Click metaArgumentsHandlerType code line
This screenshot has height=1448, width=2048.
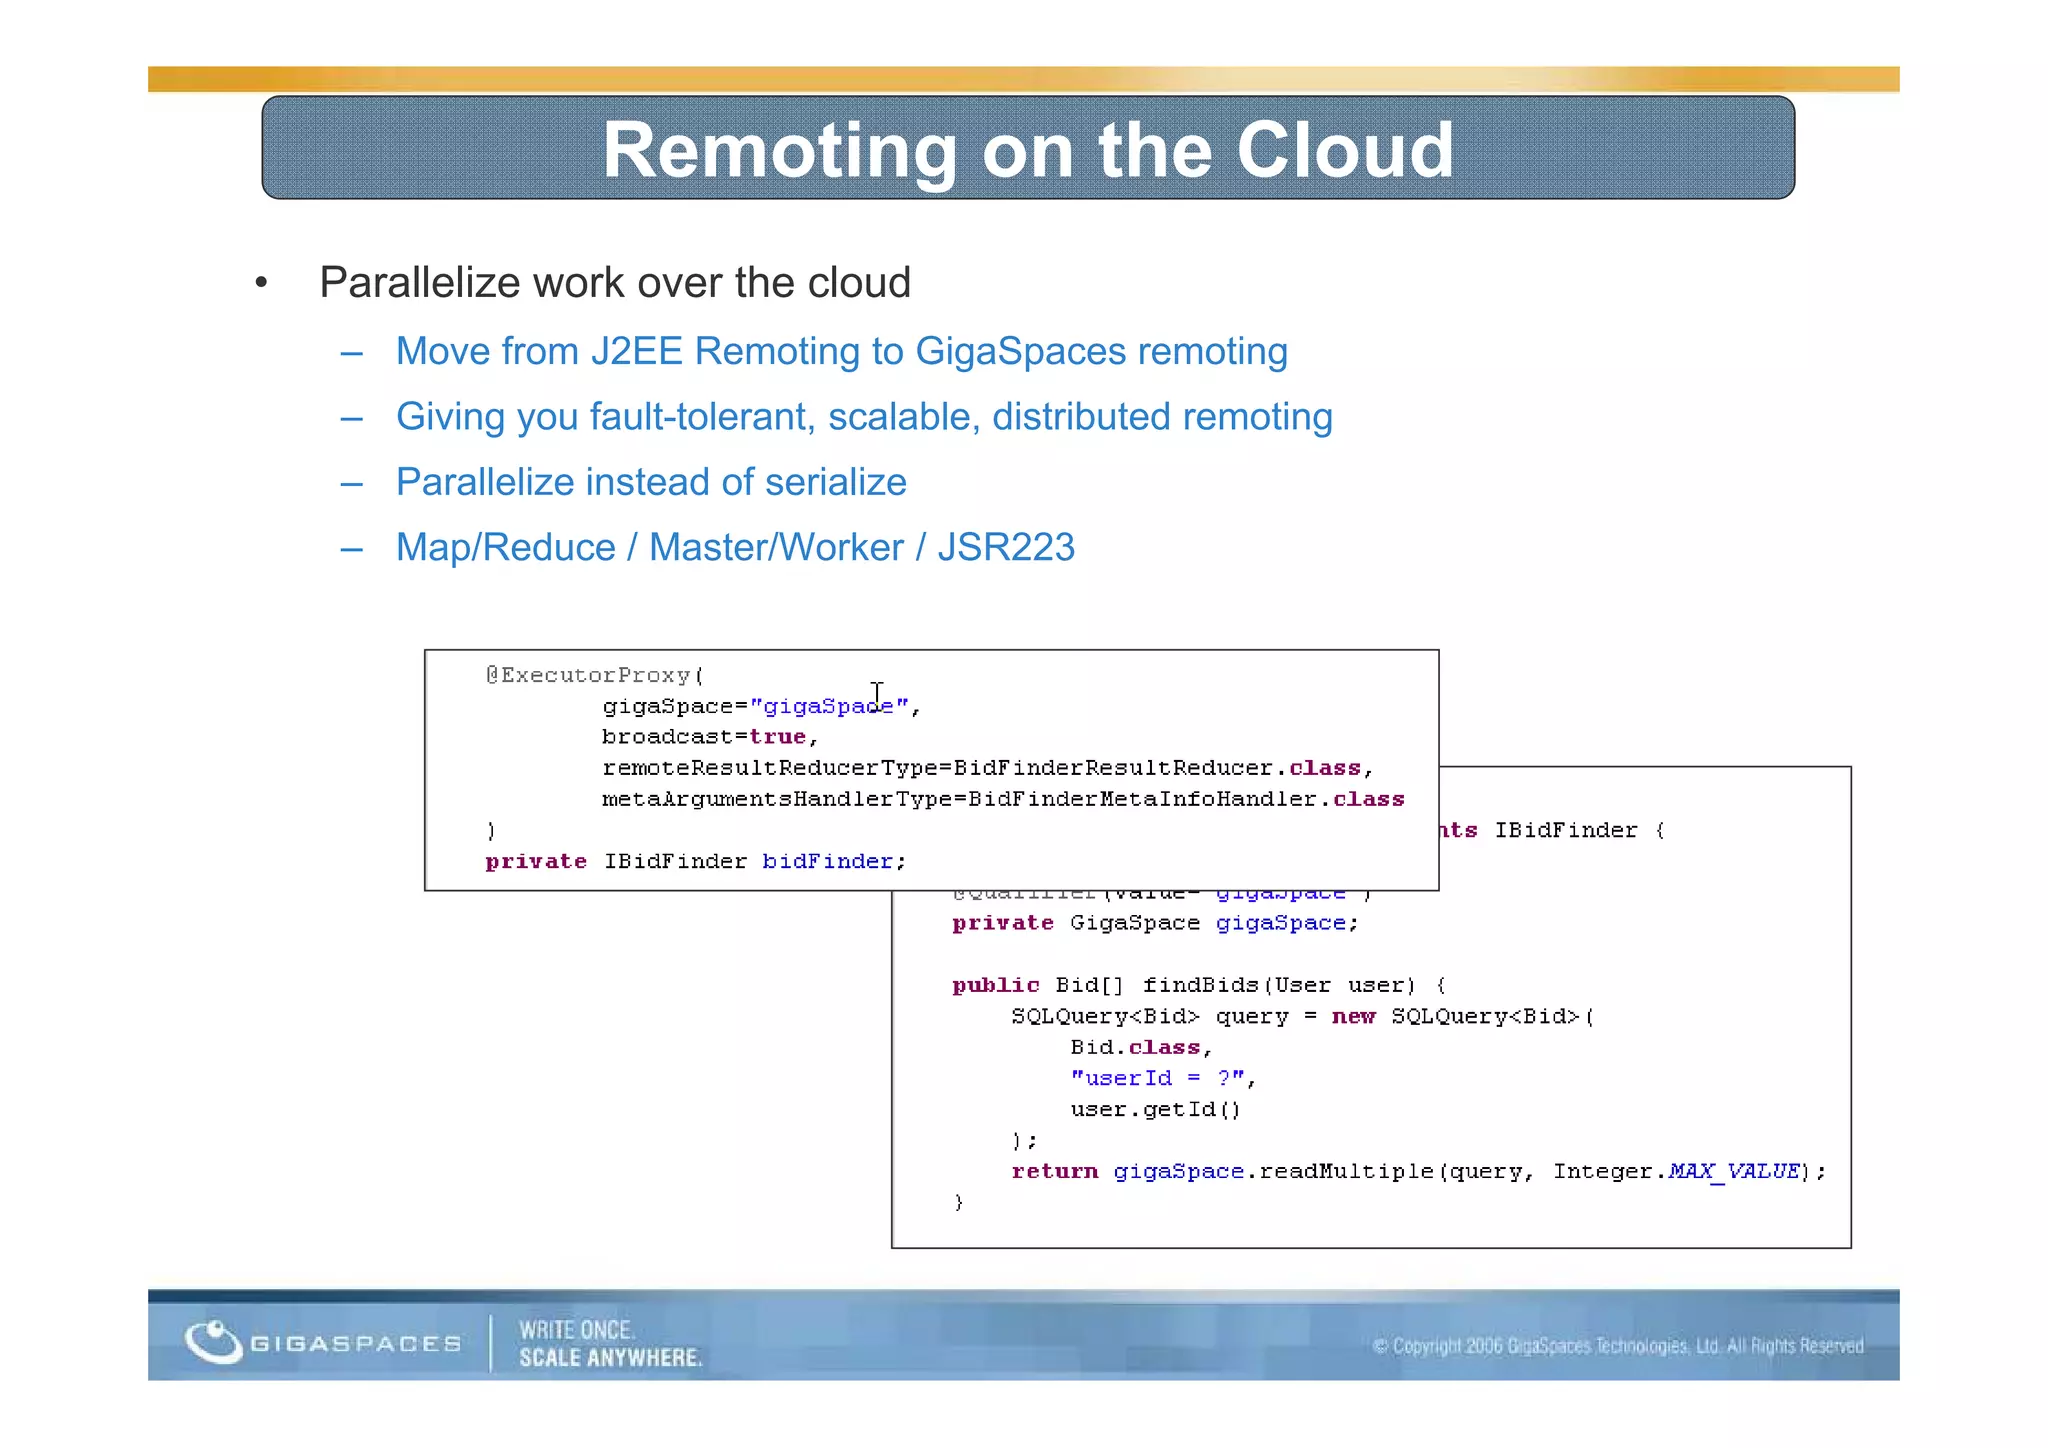[1002, 799]
